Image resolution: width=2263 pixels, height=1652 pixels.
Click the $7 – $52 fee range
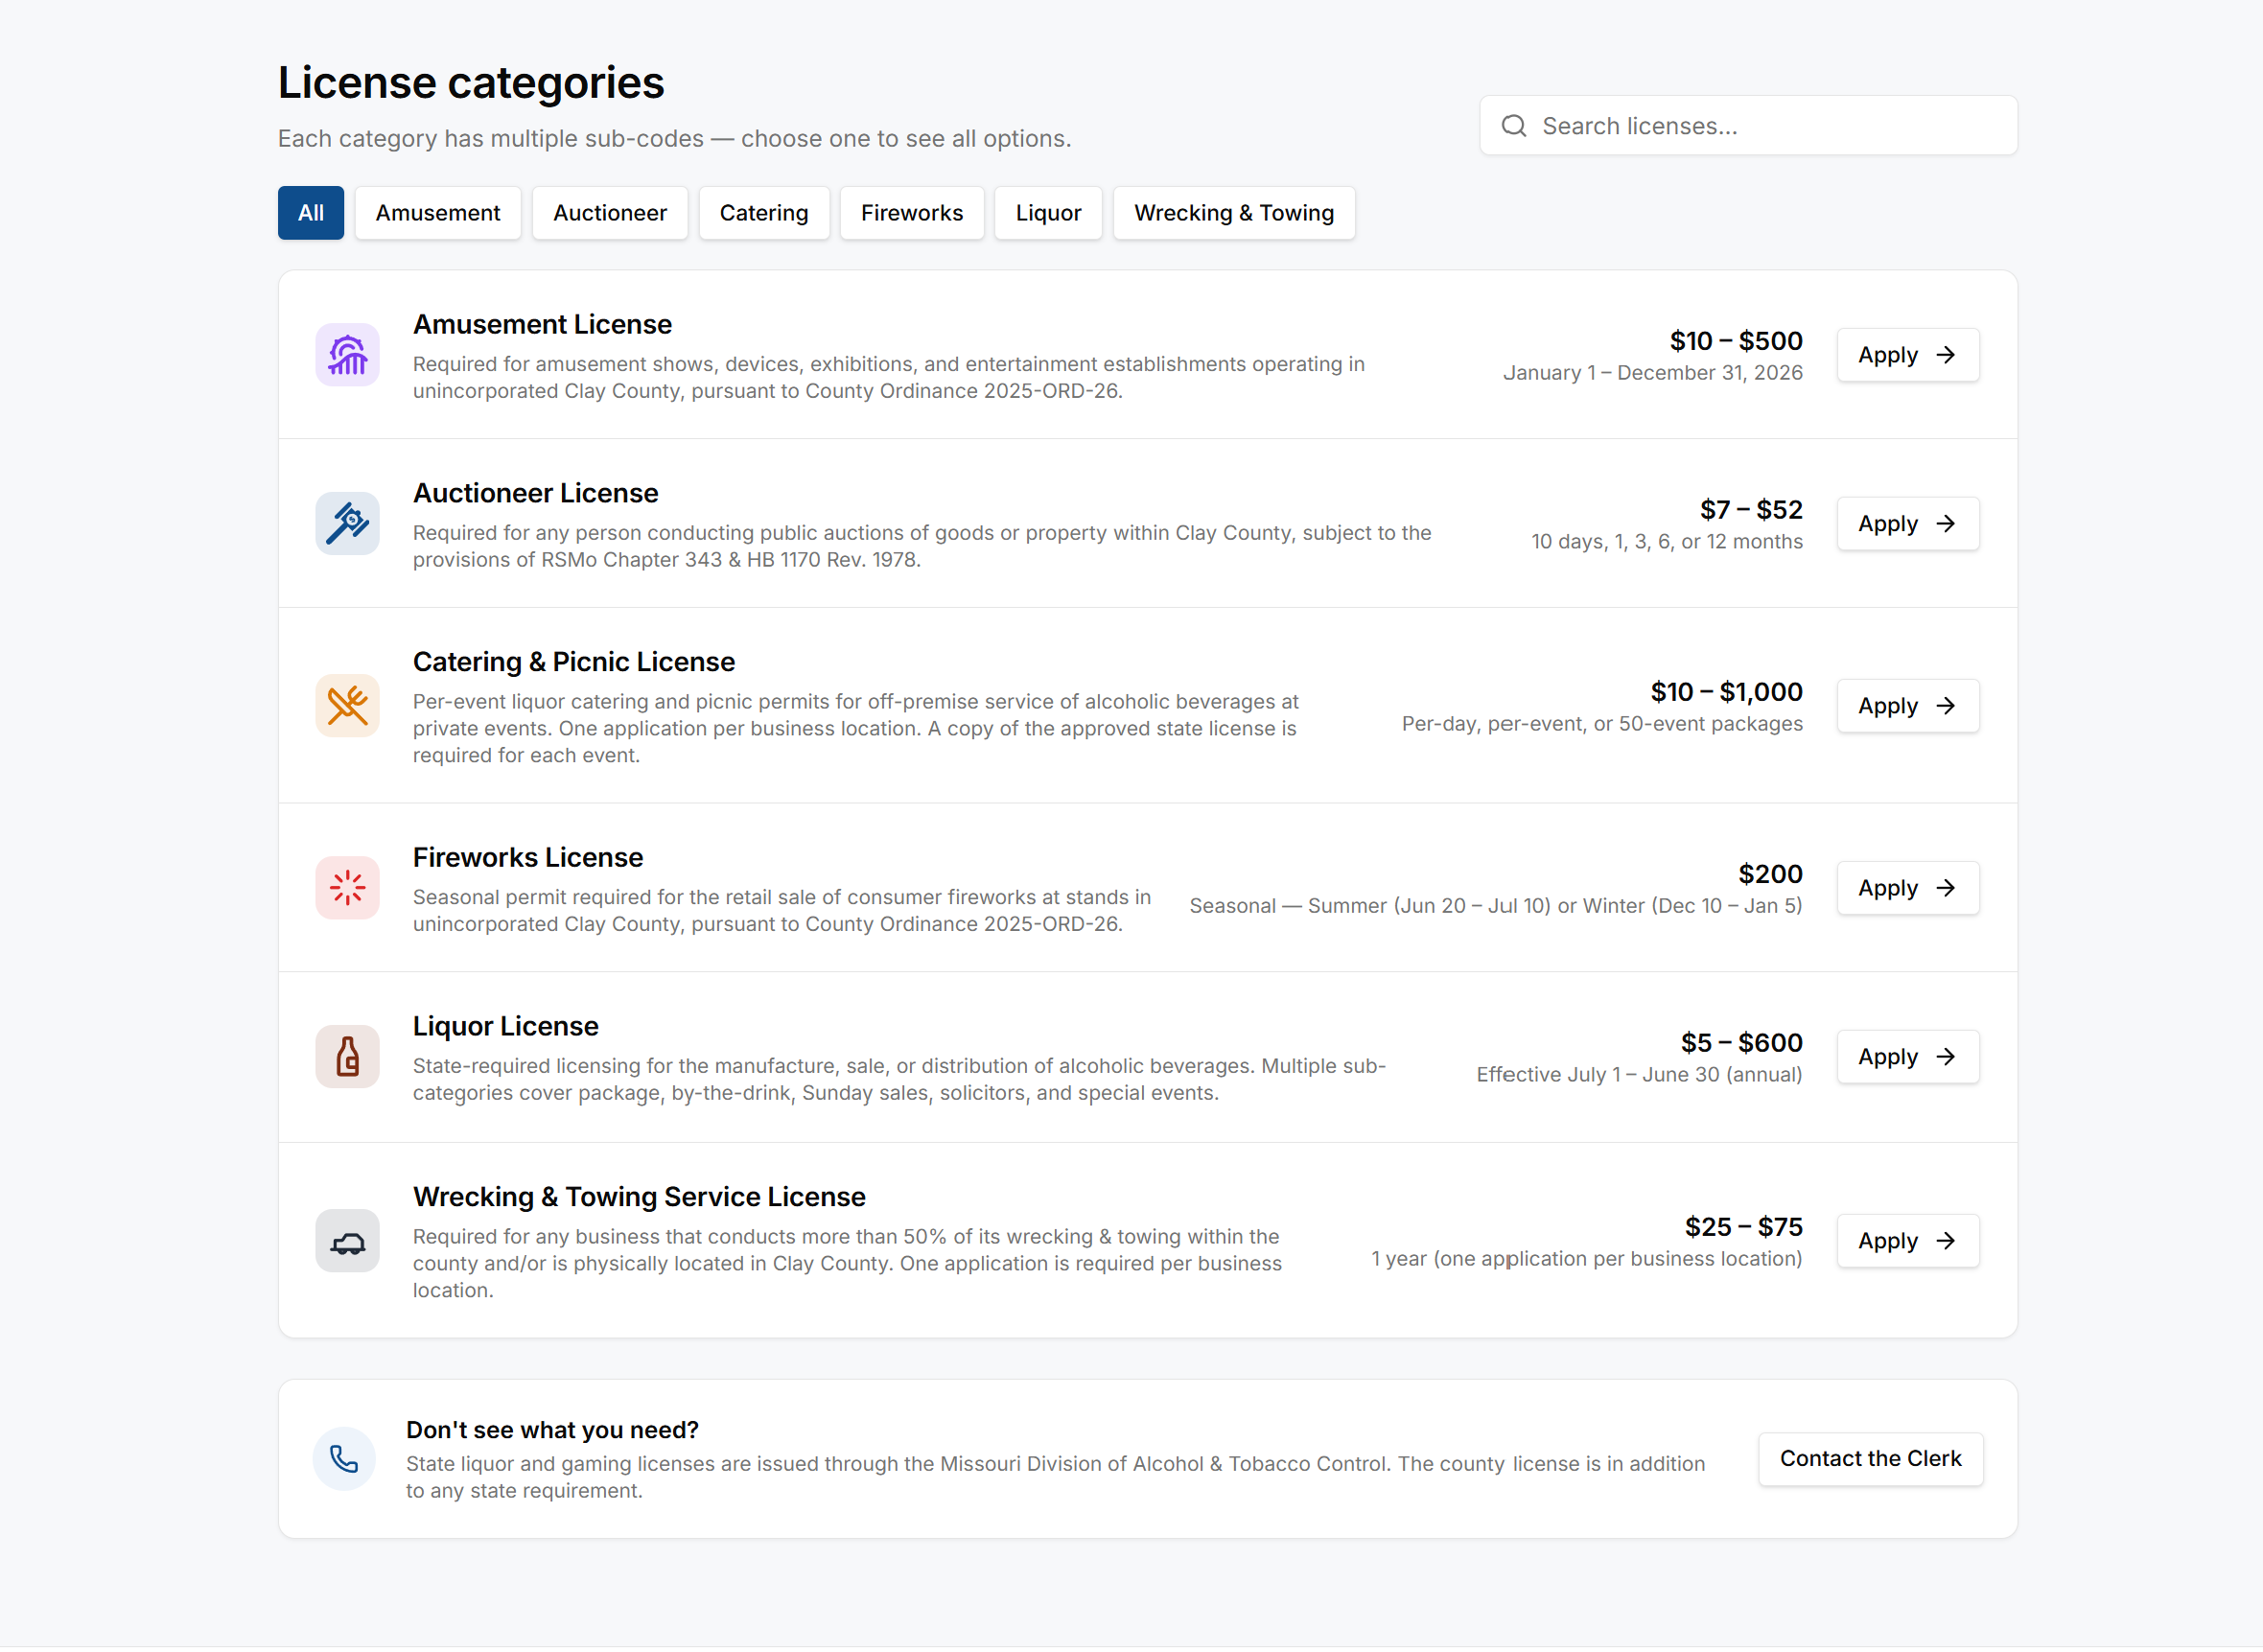[1751, 510]
